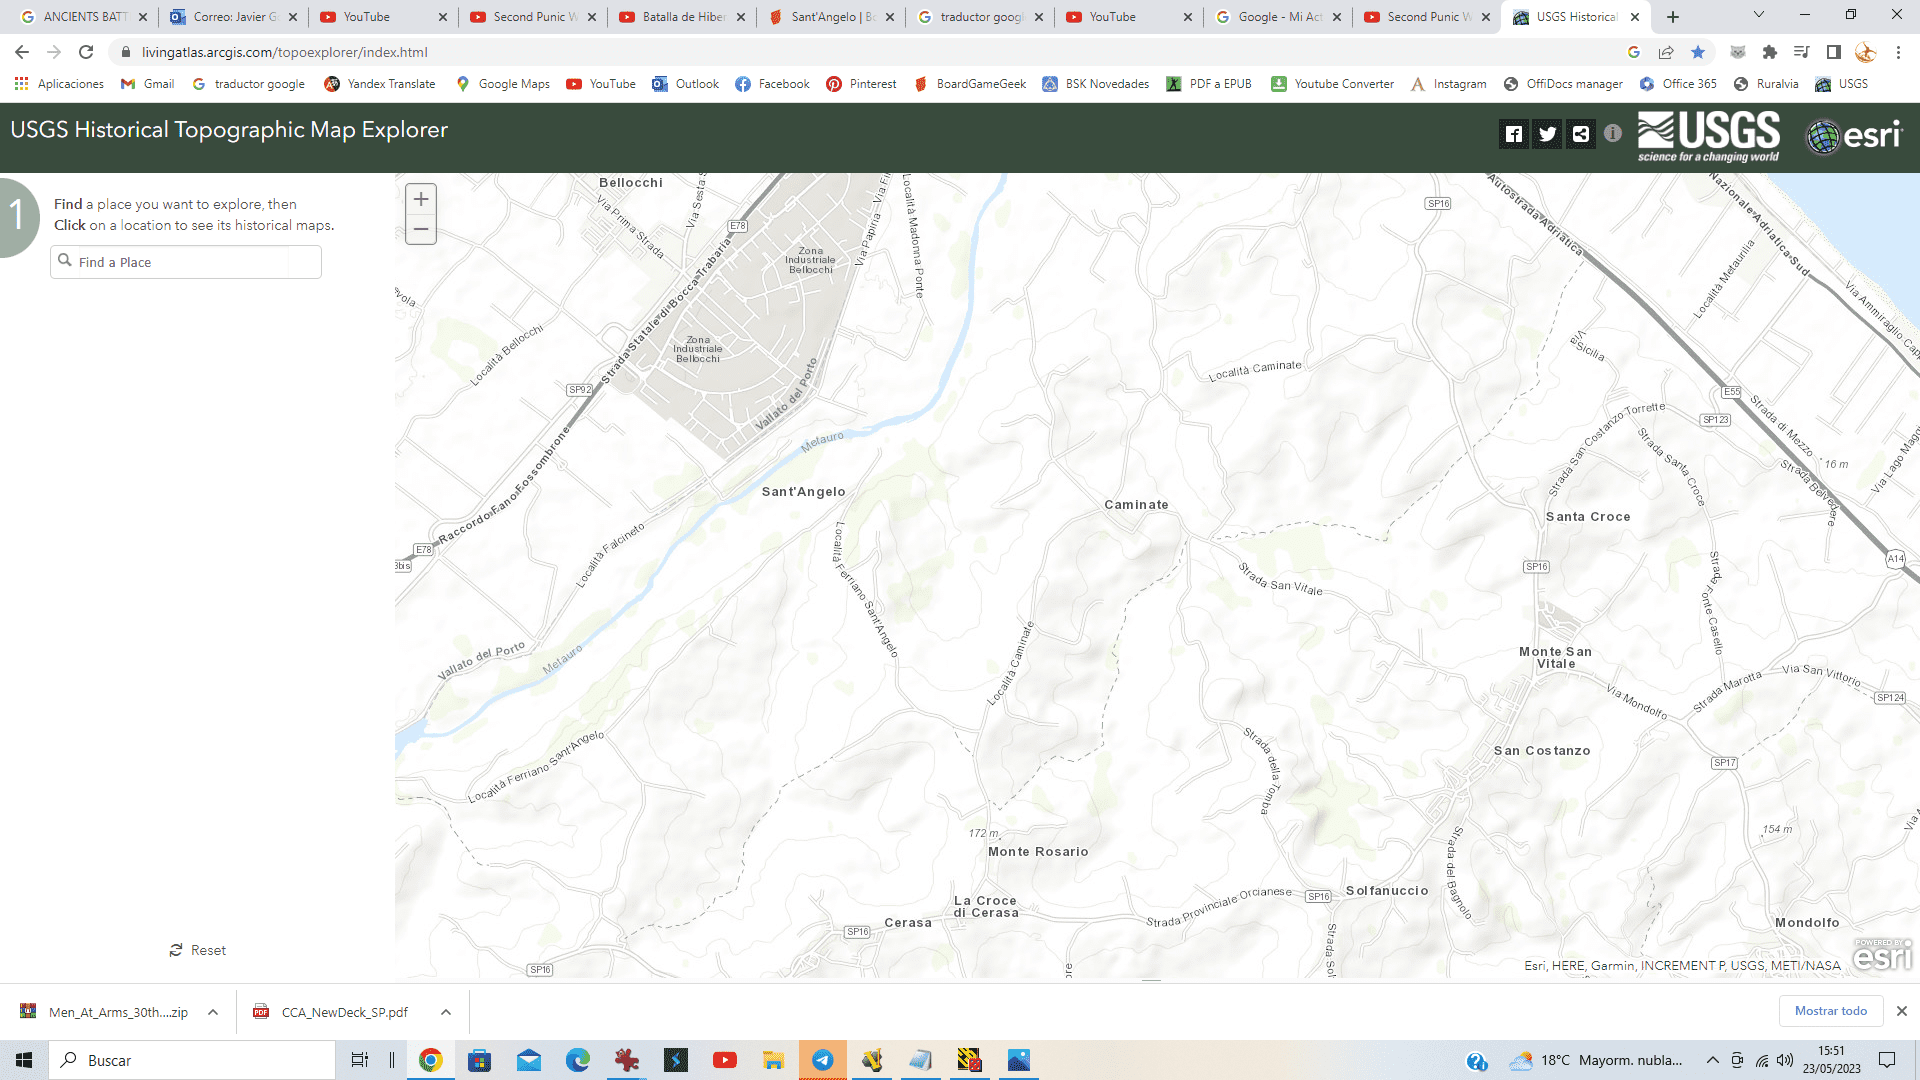Share the map on Facebook
This screenshot has width=1920, height=1080.
(x=1514, y=134)
